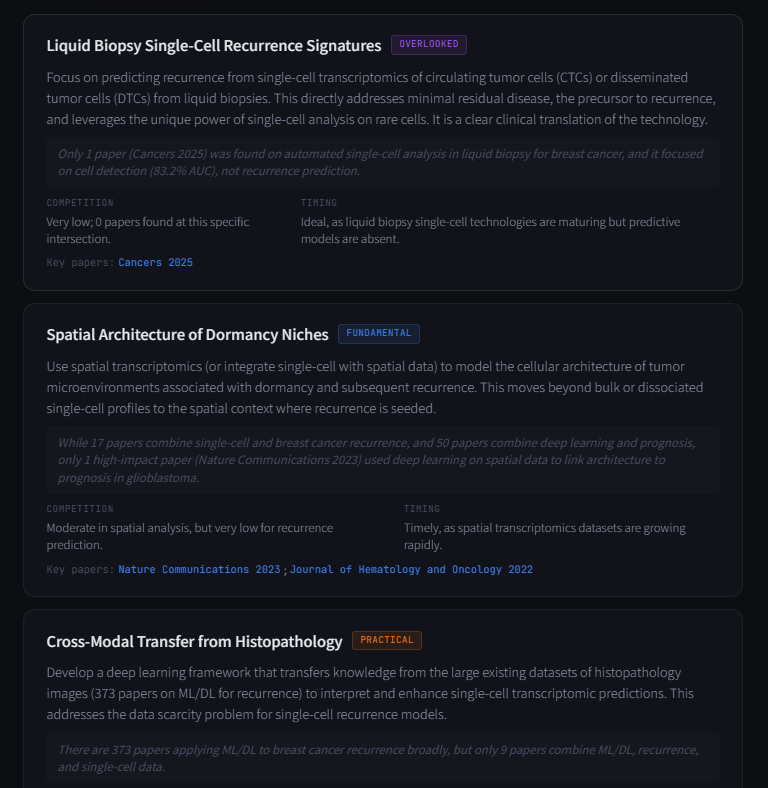Select the Liquid Biopsy Single-Cell Recurrence Signatures title
768x788 pixels.
(214, 46)
